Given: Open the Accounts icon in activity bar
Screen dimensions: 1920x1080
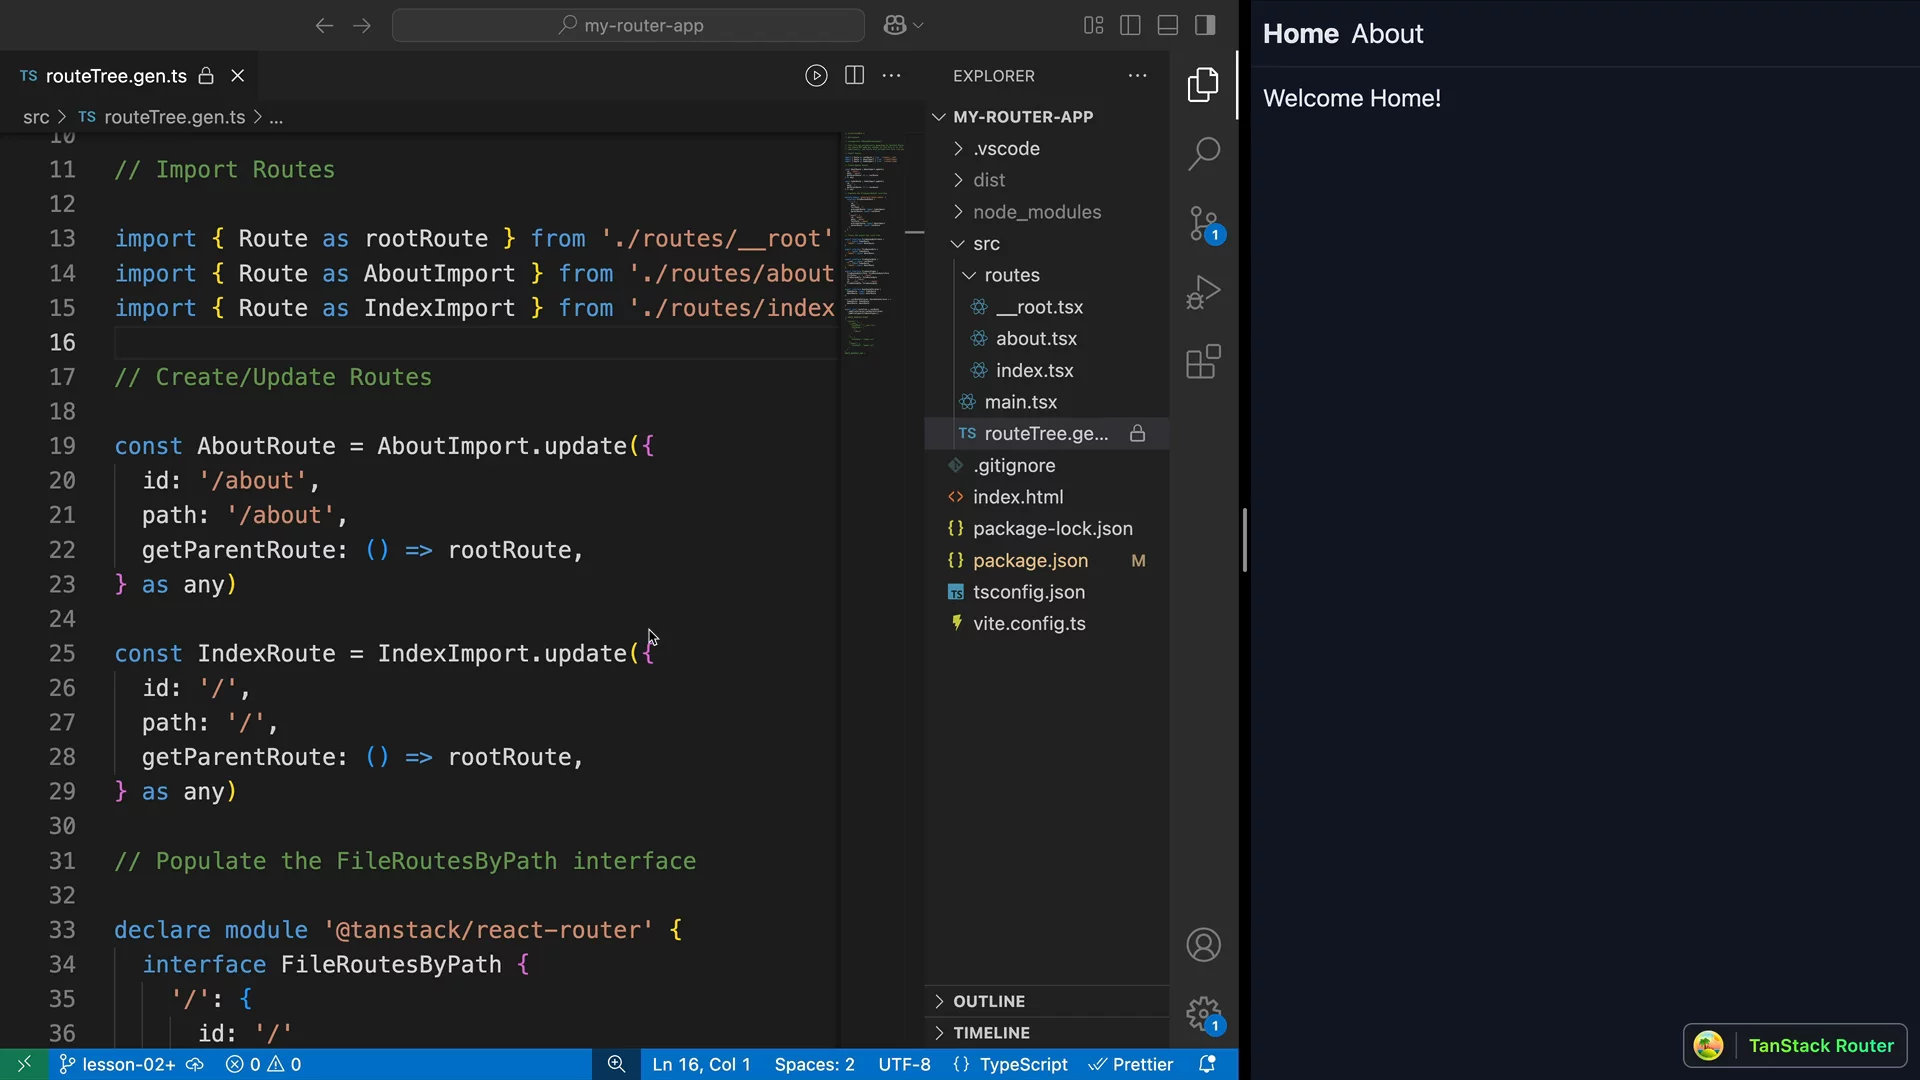Looking at the screenshot, I should pos(1203,945).
